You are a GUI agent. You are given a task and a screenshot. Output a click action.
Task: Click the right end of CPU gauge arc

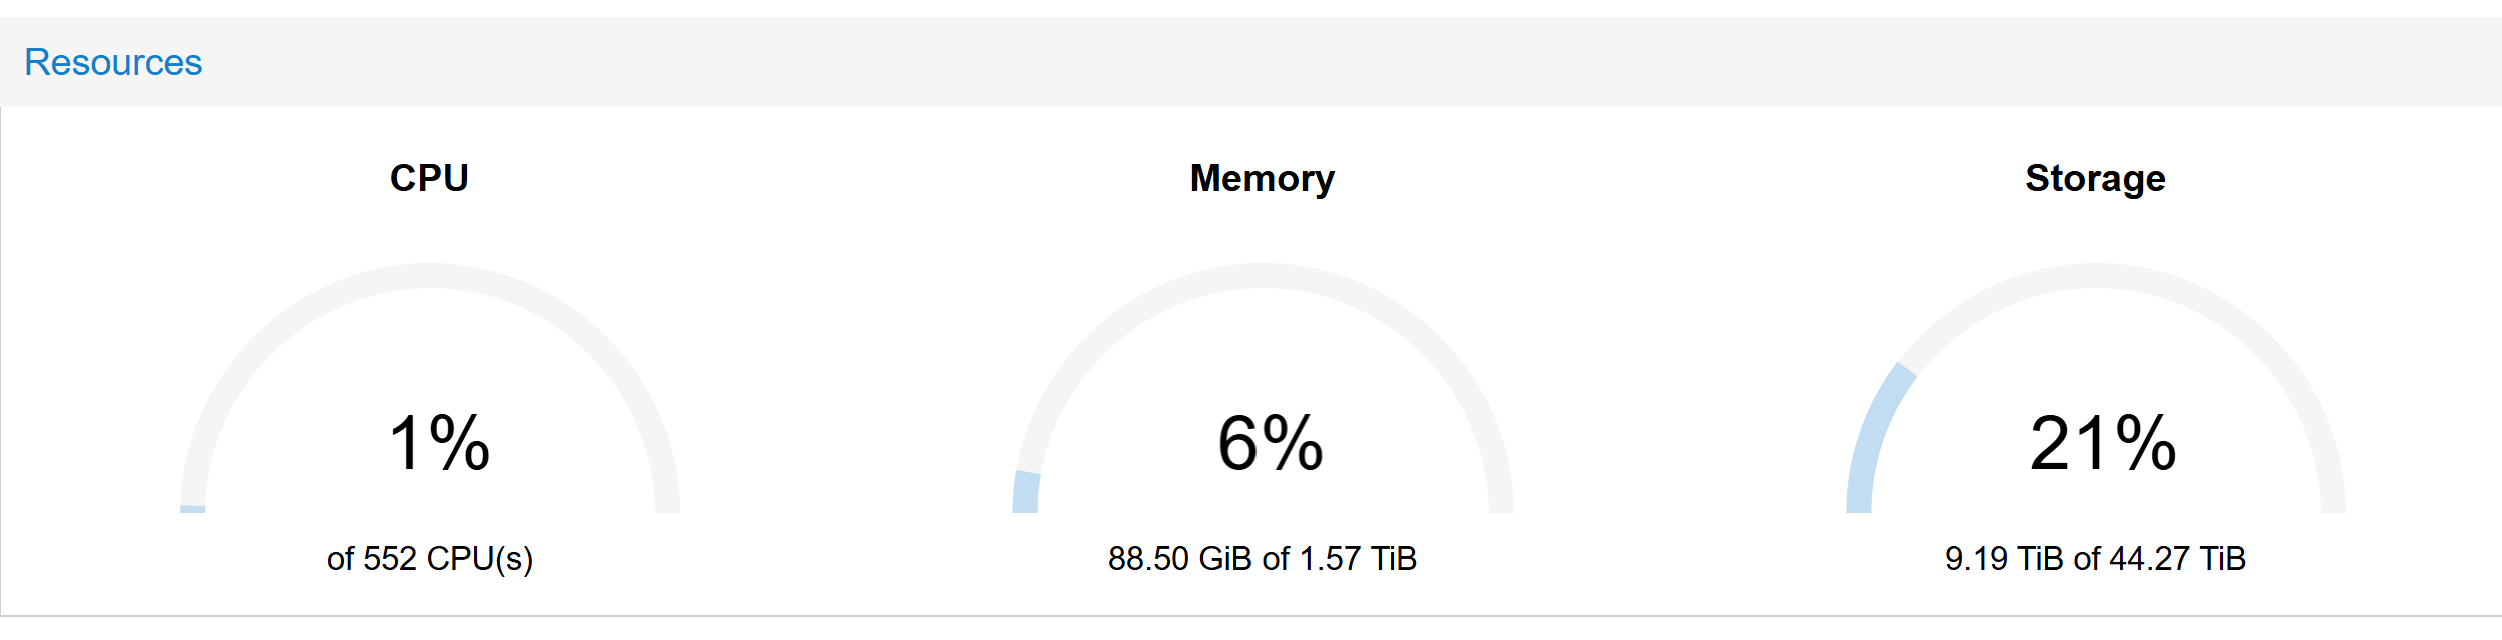667,505
